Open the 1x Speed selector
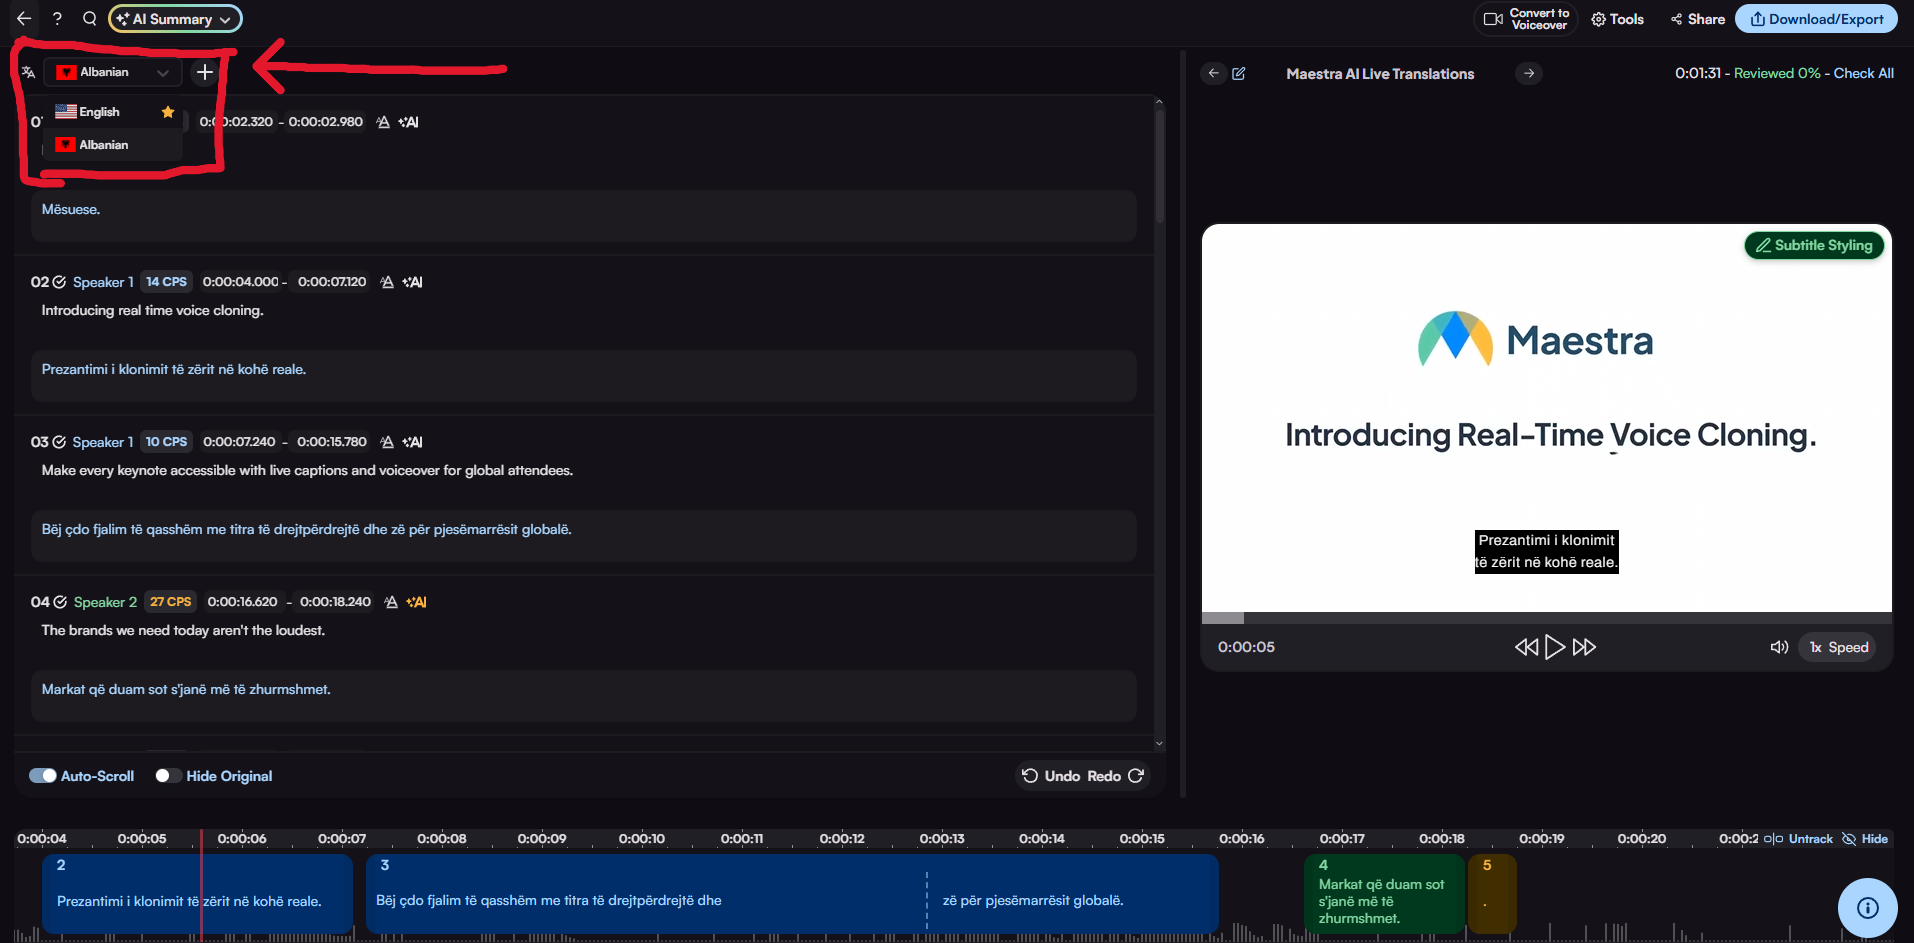 1838,647
